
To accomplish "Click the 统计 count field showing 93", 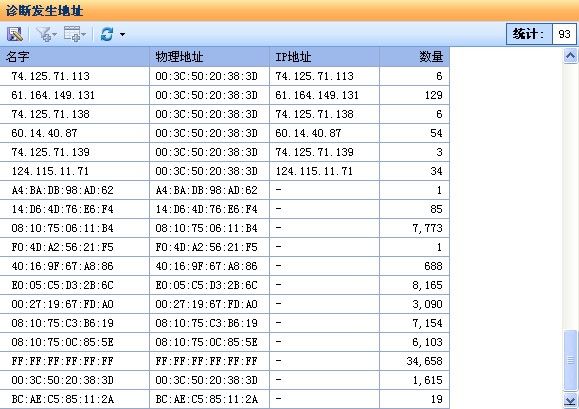I will 564,34.
